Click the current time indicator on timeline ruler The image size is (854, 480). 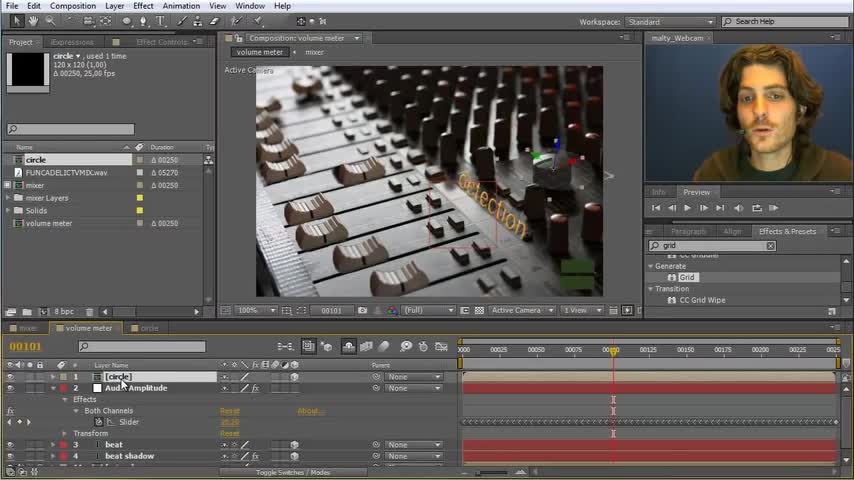pyautogui.click(x=613, y=350)
